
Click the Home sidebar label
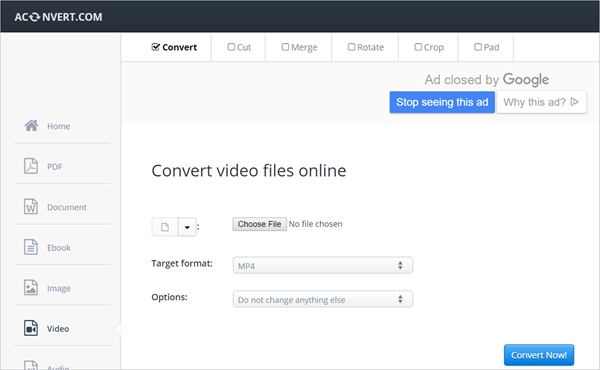(59, 126)
